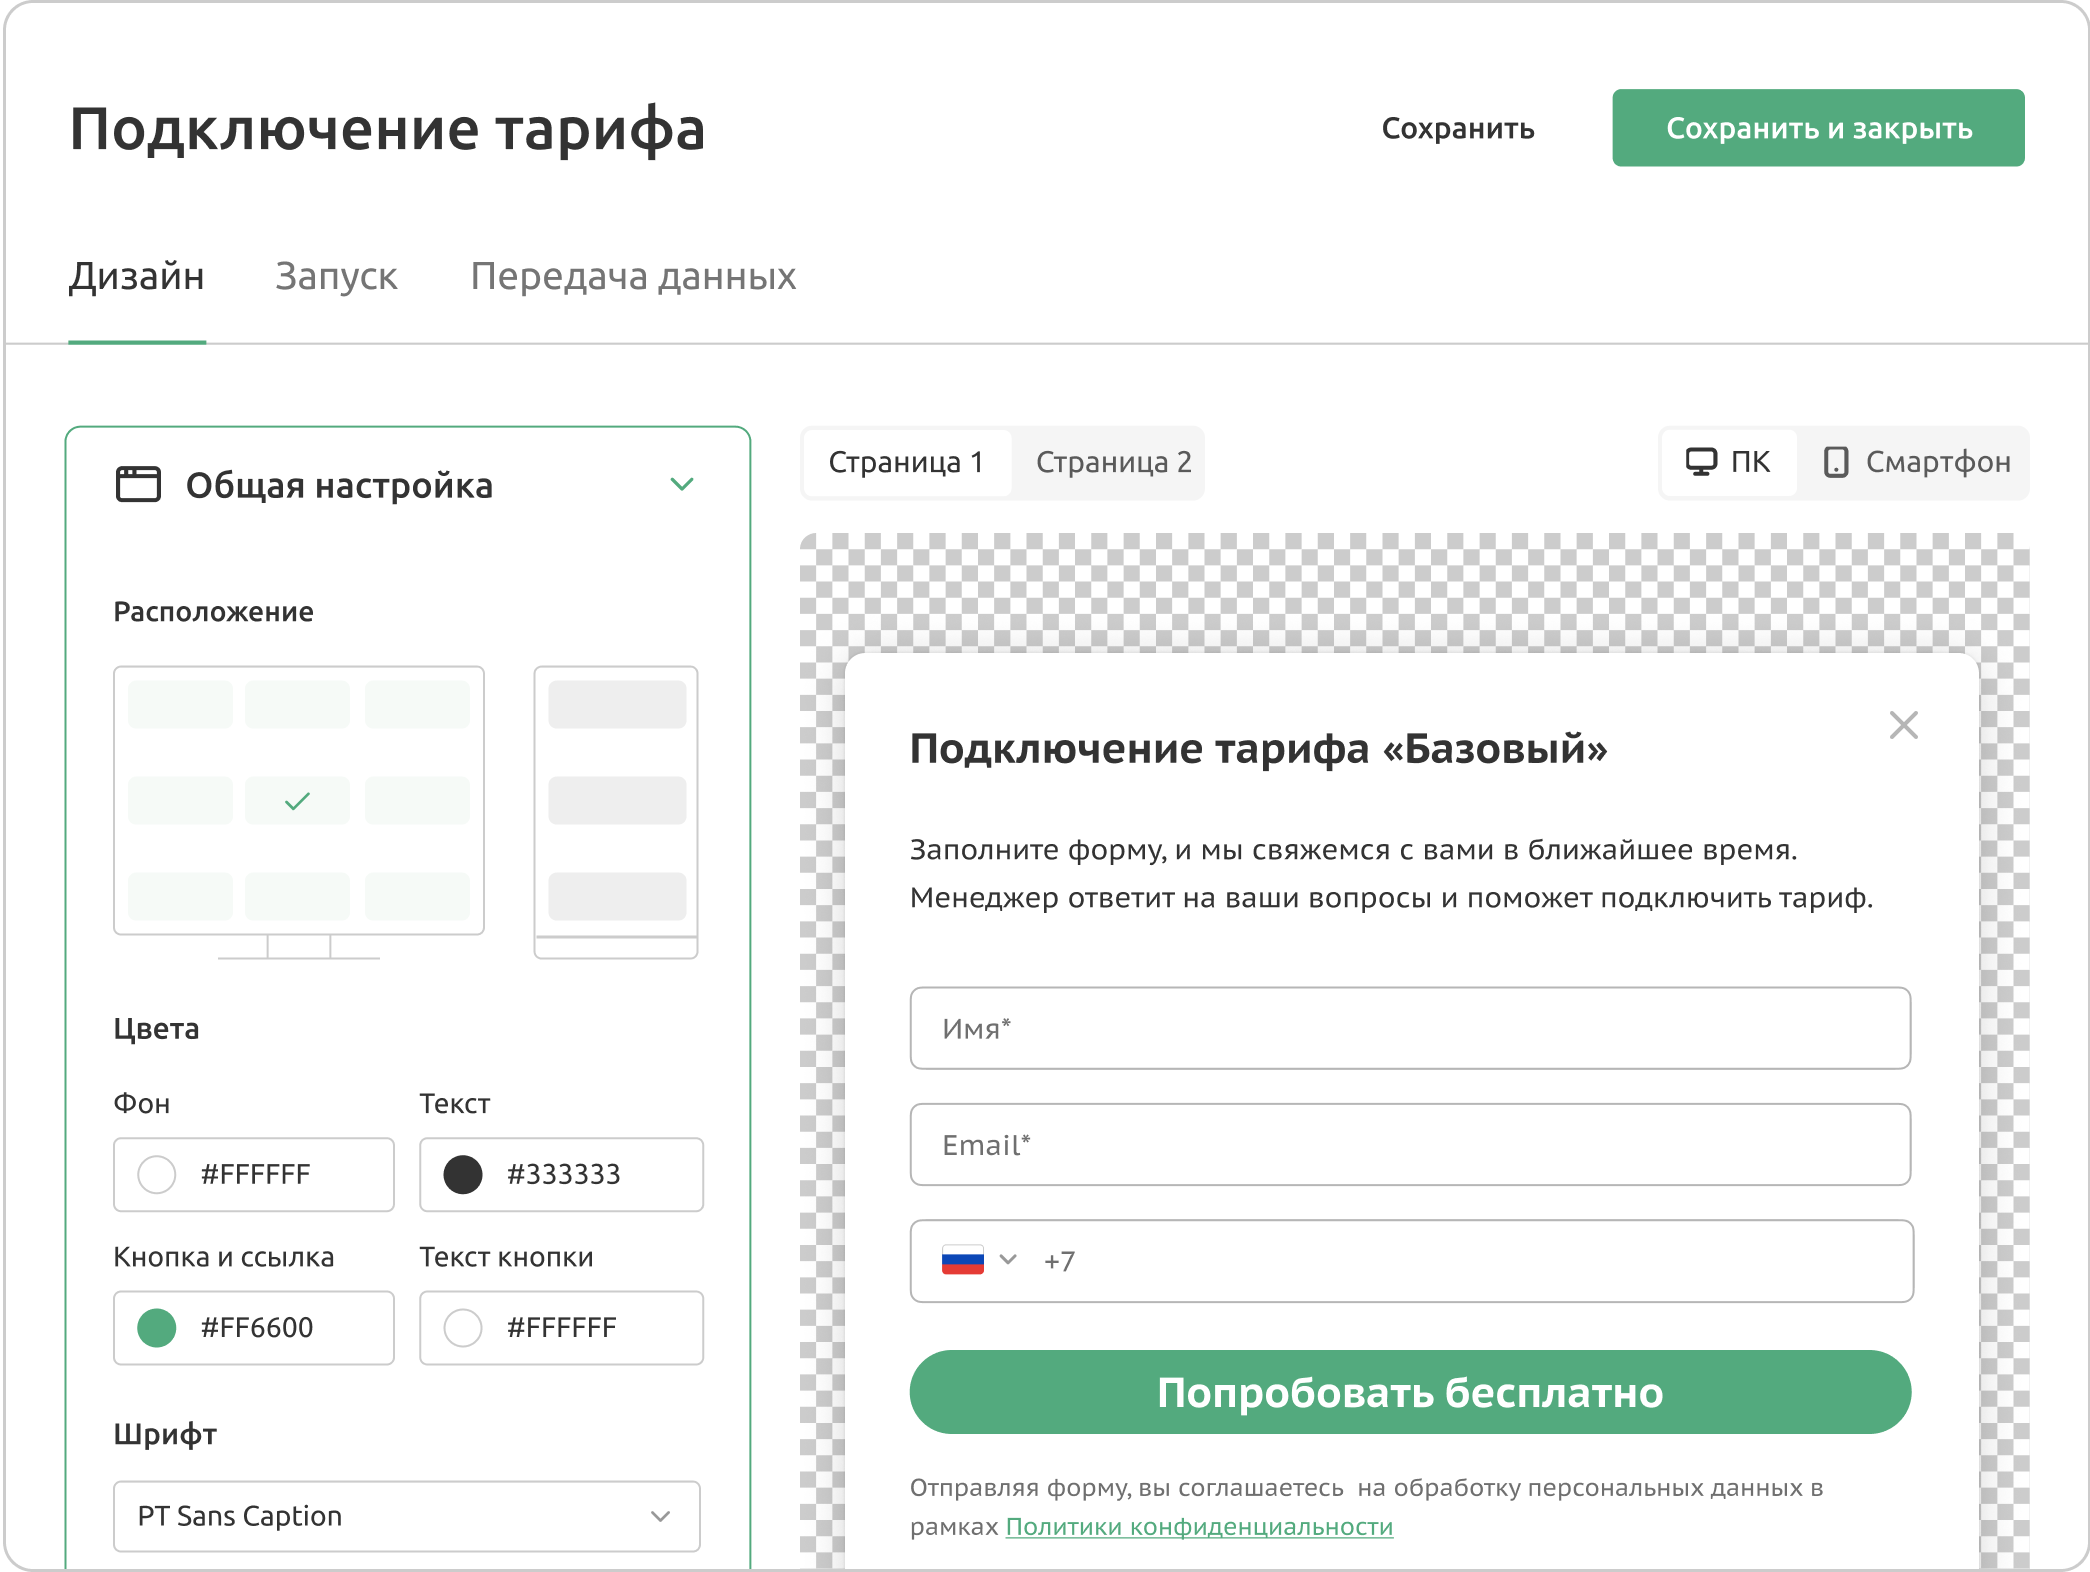This screenshot has width=2090, height=1572.
Task: Select the middle-right desktop position cell
Action: point(417,801)
